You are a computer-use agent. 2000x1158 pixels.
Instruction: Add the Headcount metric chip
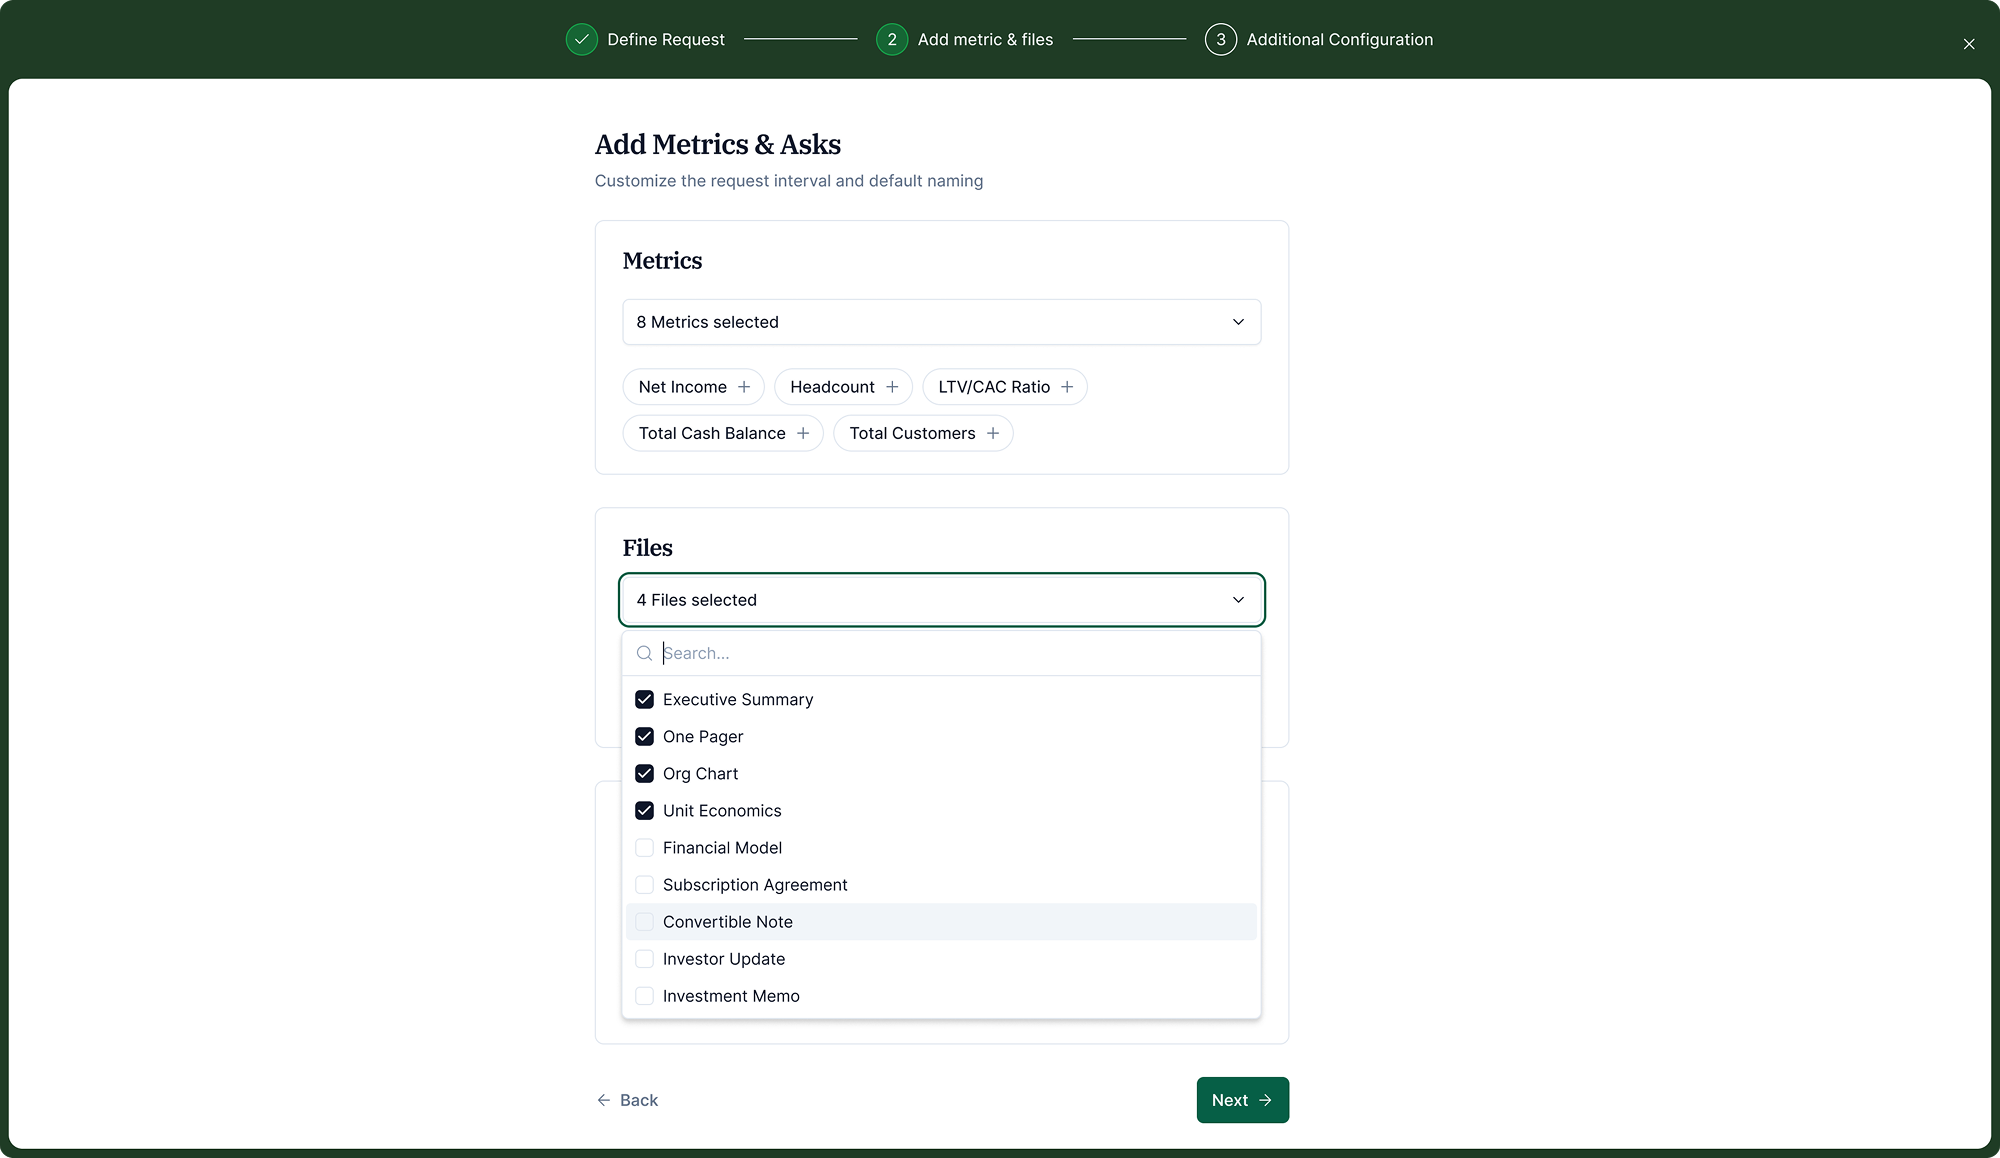click(x=843, y=387)
